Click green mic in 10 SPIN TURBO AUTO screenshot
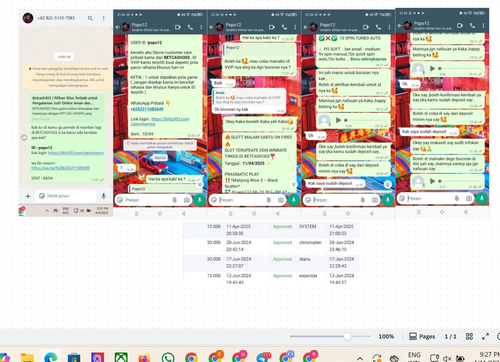The width and height of the screenshot is (500, 362). (x=388, y=199)
